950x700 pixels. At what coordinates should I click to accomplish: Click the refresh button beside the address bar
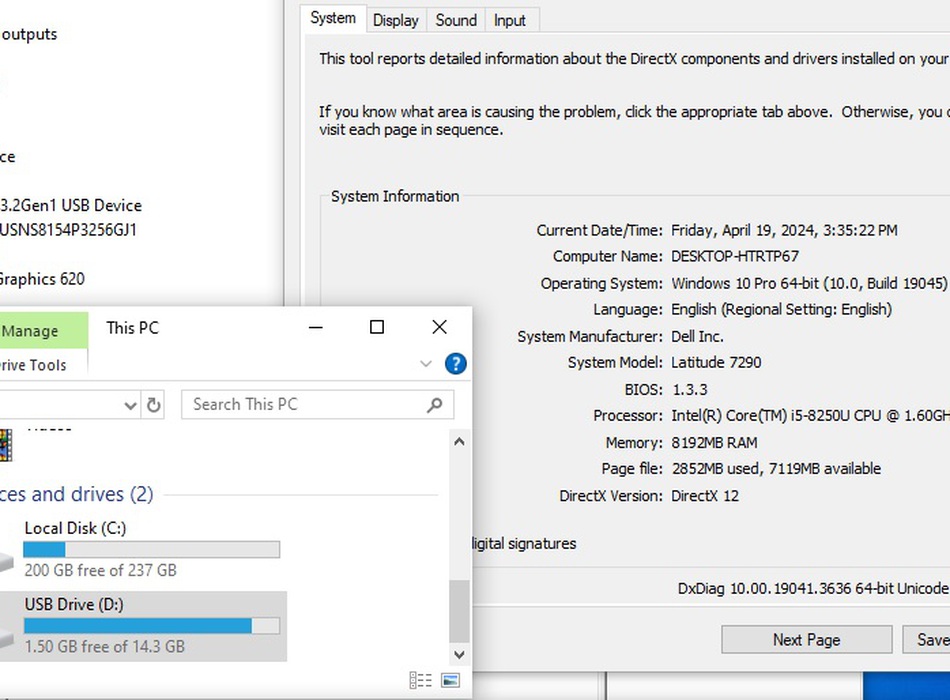click(153, 405)
